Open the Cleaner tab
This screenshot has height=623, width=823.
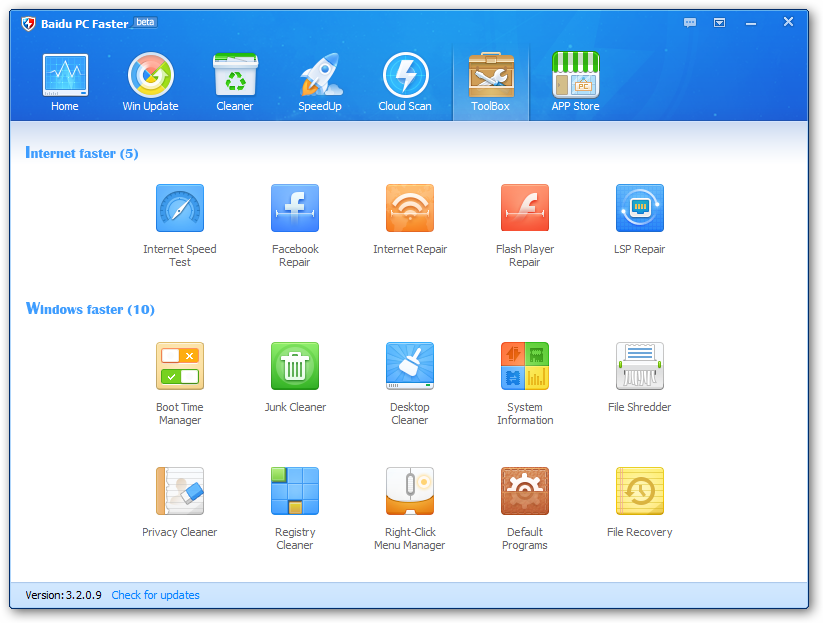tap(235, 82)
